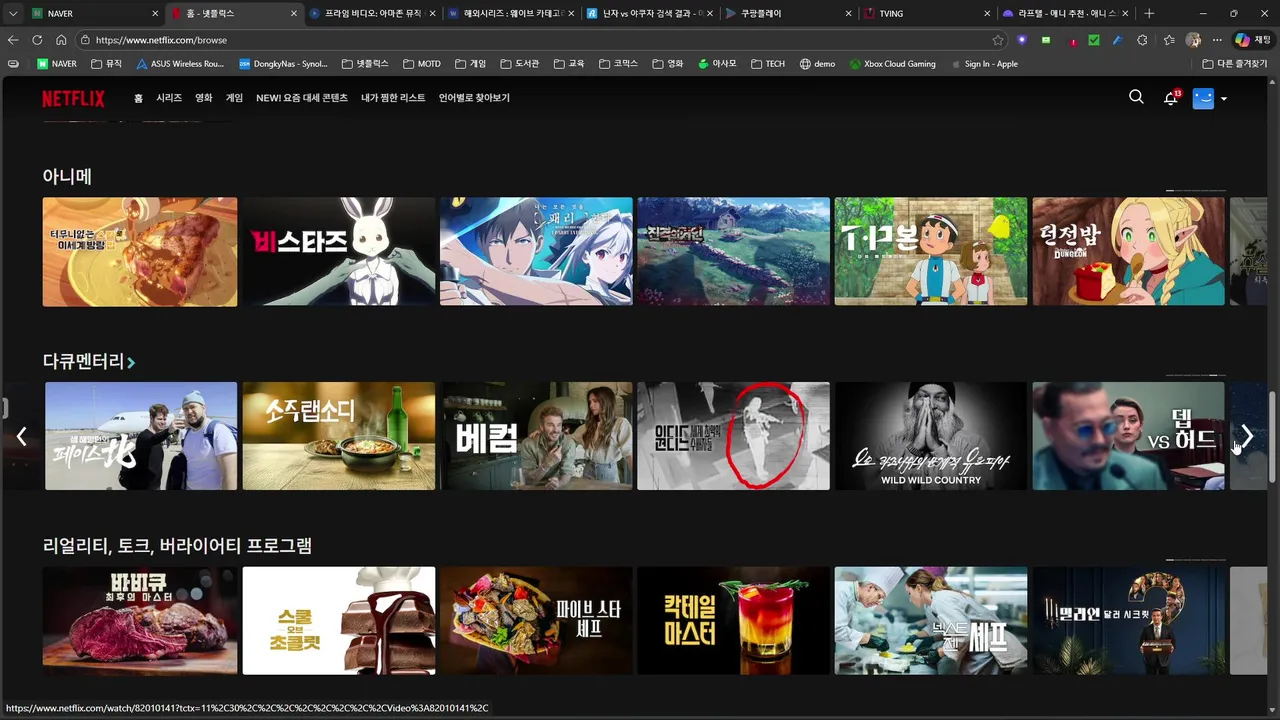Open 언어별로 찾아보기 menu
1280x720 pixels.
pos(474,98)
